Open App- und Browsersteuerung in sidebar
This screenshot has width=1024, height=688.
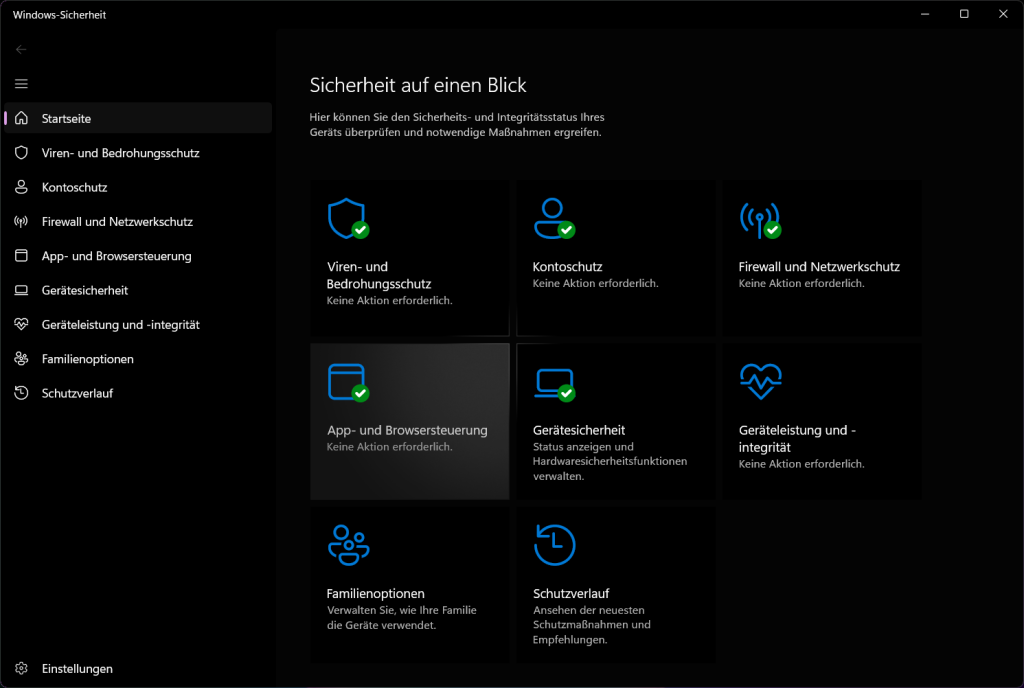click(x=116, y=256)
